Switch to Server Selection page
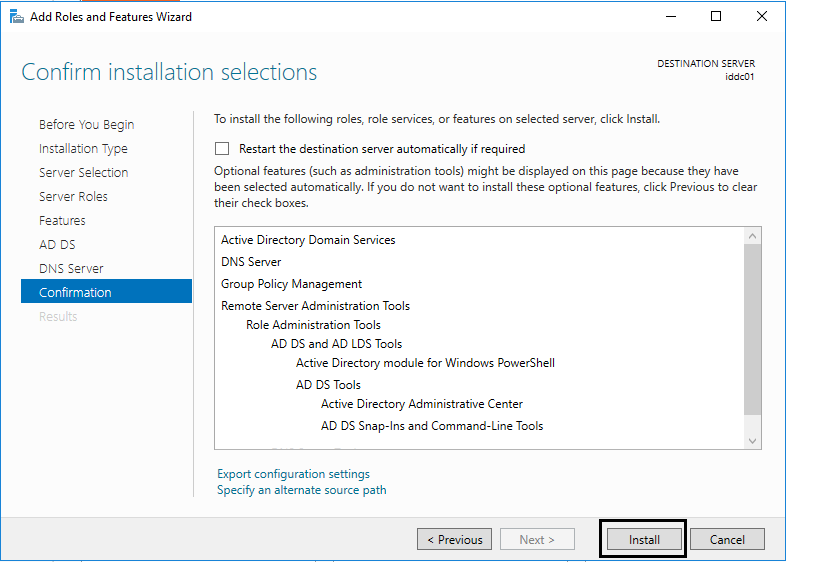The width and height of the screenshot is (819, 562). (84, 173)
